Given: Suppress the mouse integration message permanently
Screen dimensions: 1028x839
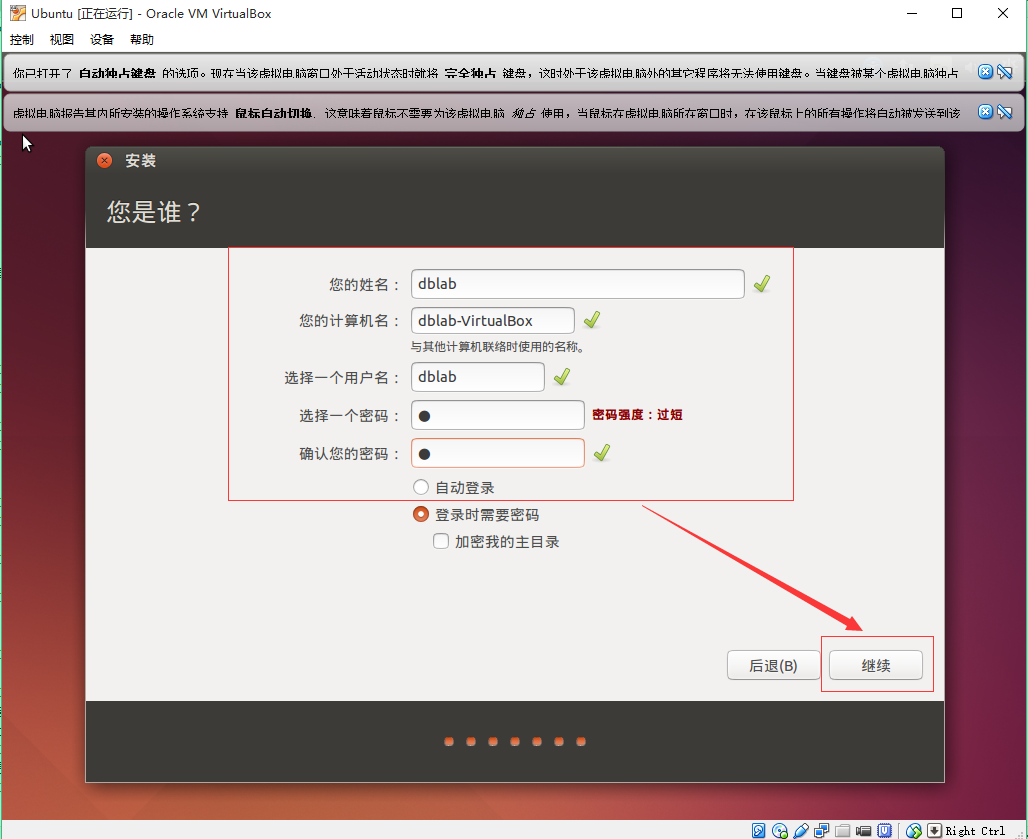Looking at the screenshot, I should tap(1004, 111).
